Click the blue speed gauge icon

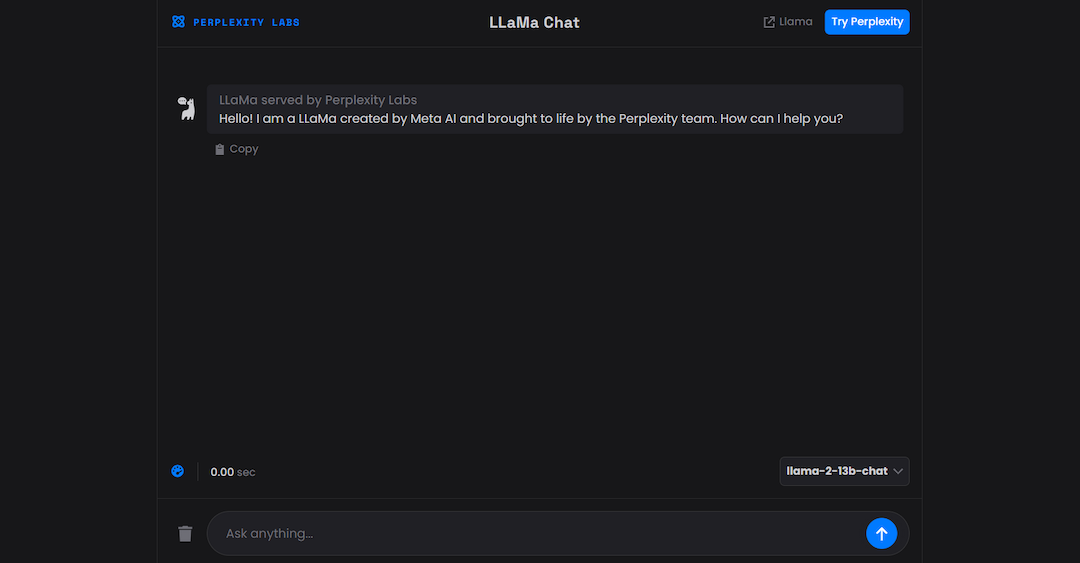[x=178, y=471]
